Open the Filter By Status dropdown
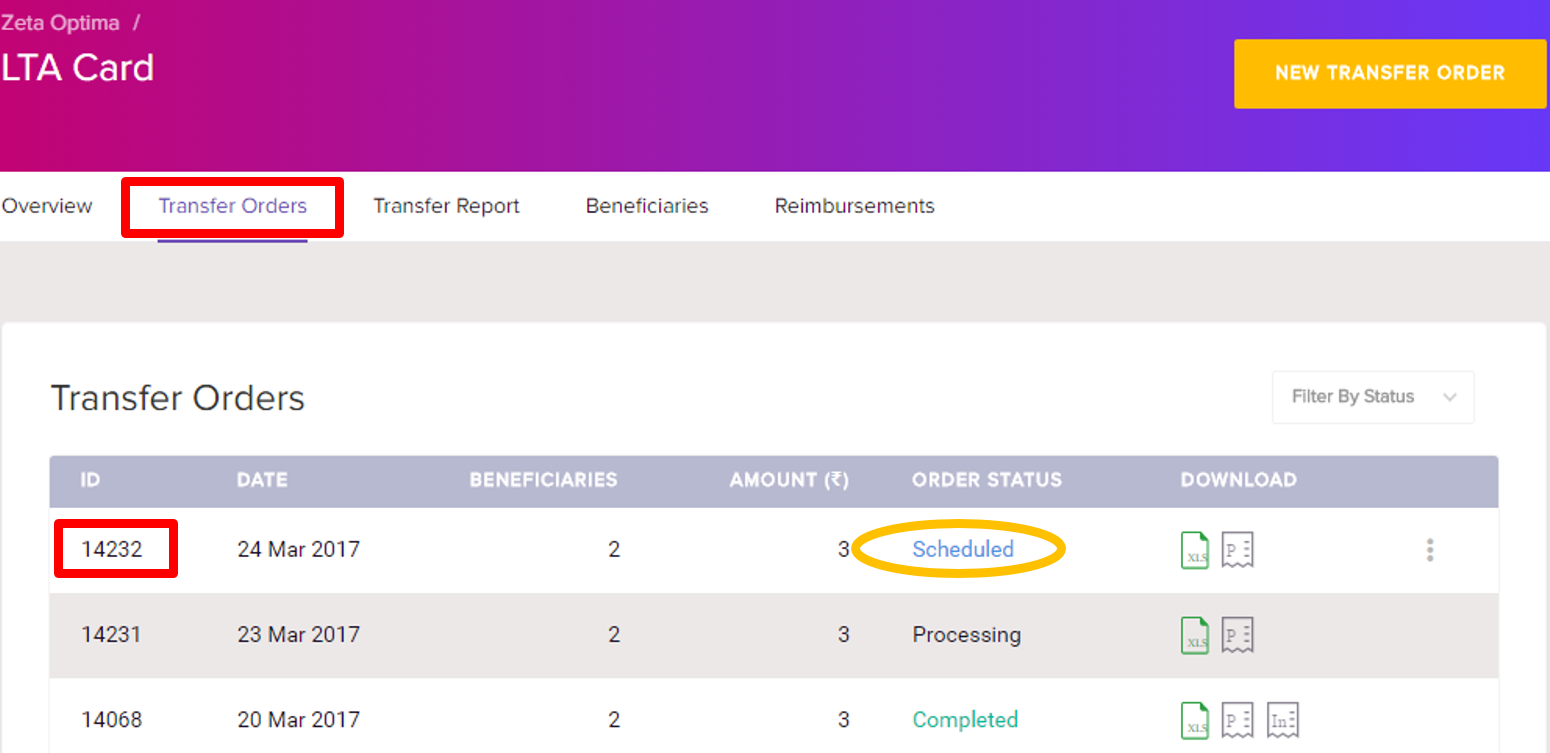 pyautogui.click(x=1373, y=397)
